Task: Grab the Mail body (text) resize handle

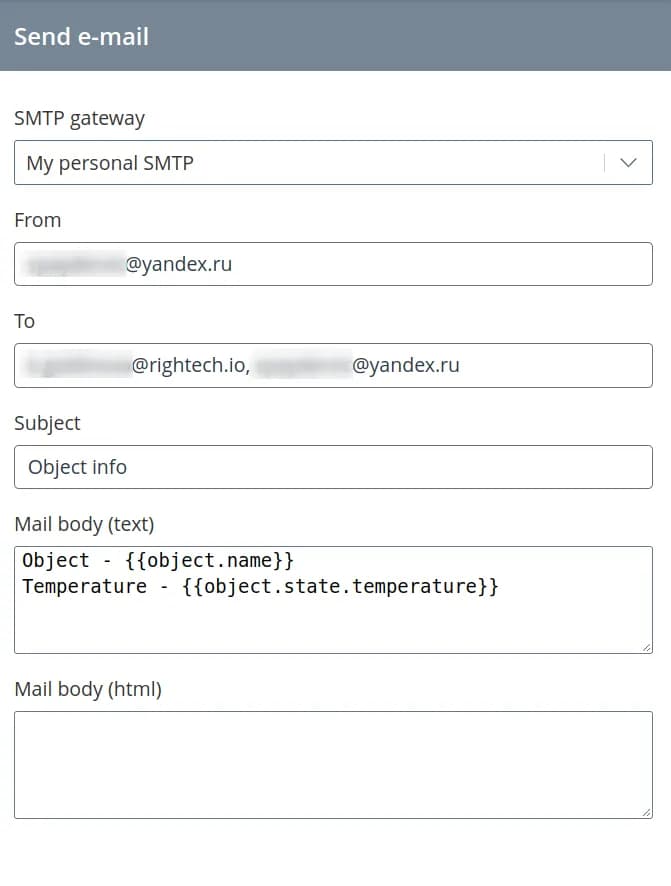Action: [646, 647]
